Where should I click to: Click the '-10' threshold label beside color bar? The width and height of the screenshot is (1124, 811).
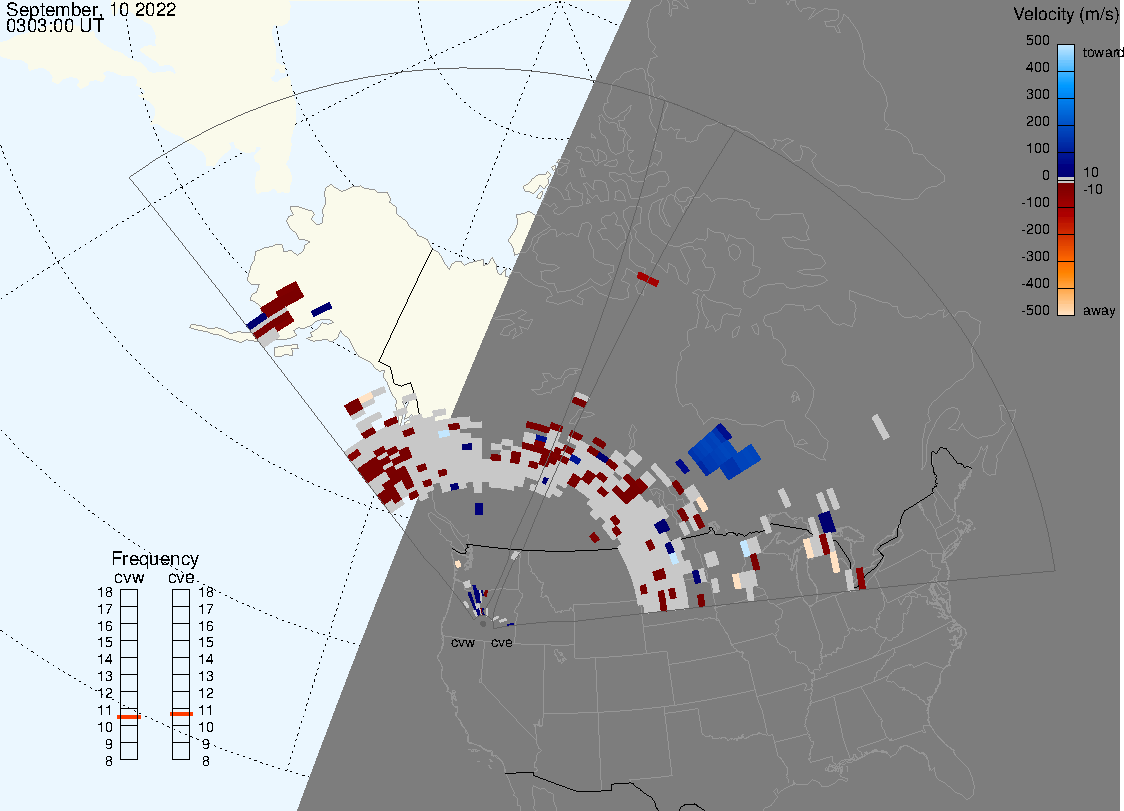click(1092, 189)
